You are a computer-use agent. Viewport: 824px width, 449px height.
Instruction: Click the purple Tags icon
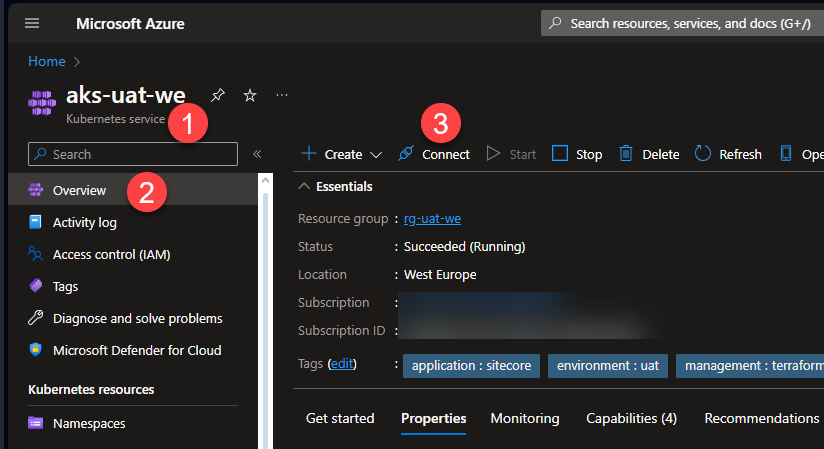(35, 285)
